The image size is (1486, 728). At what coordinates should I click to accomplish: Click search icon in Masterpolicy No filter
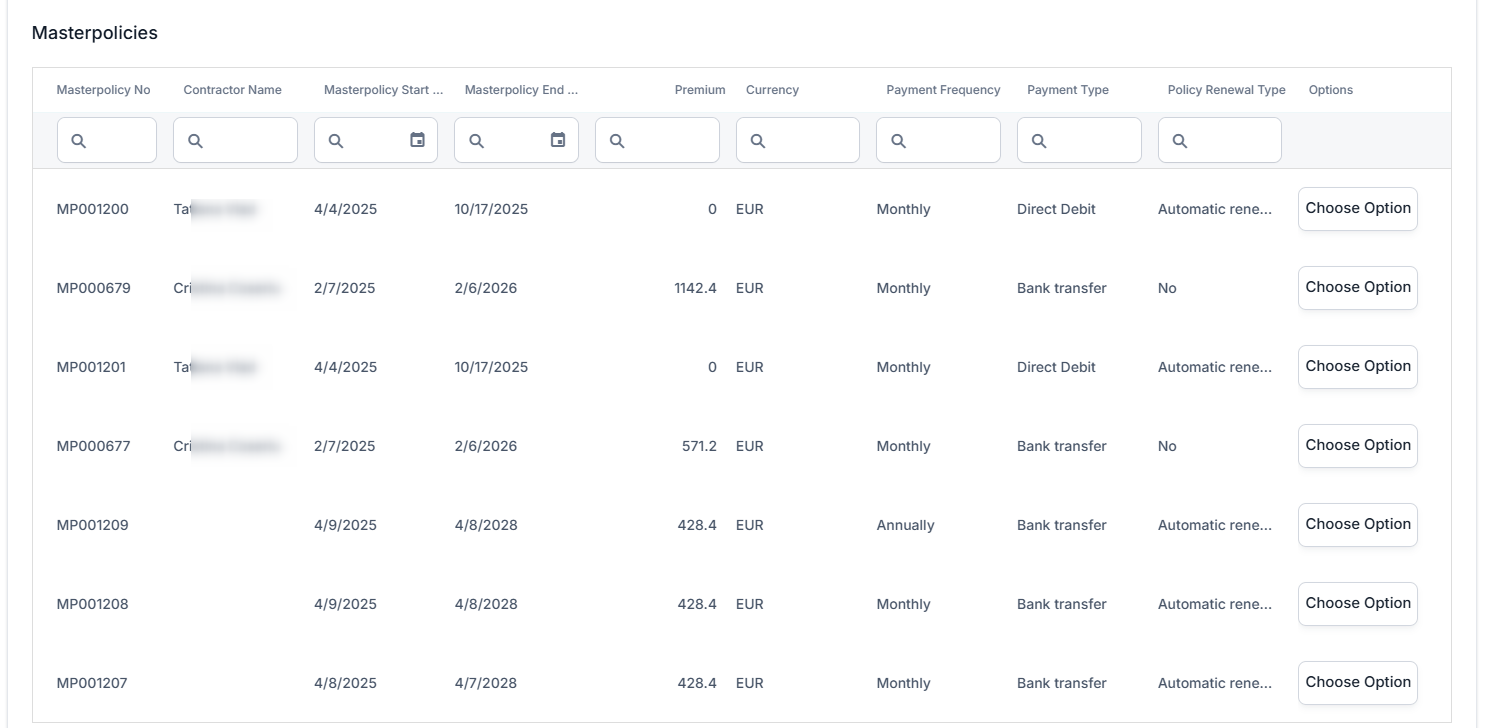pyautogui.click(x=79, y=141)
